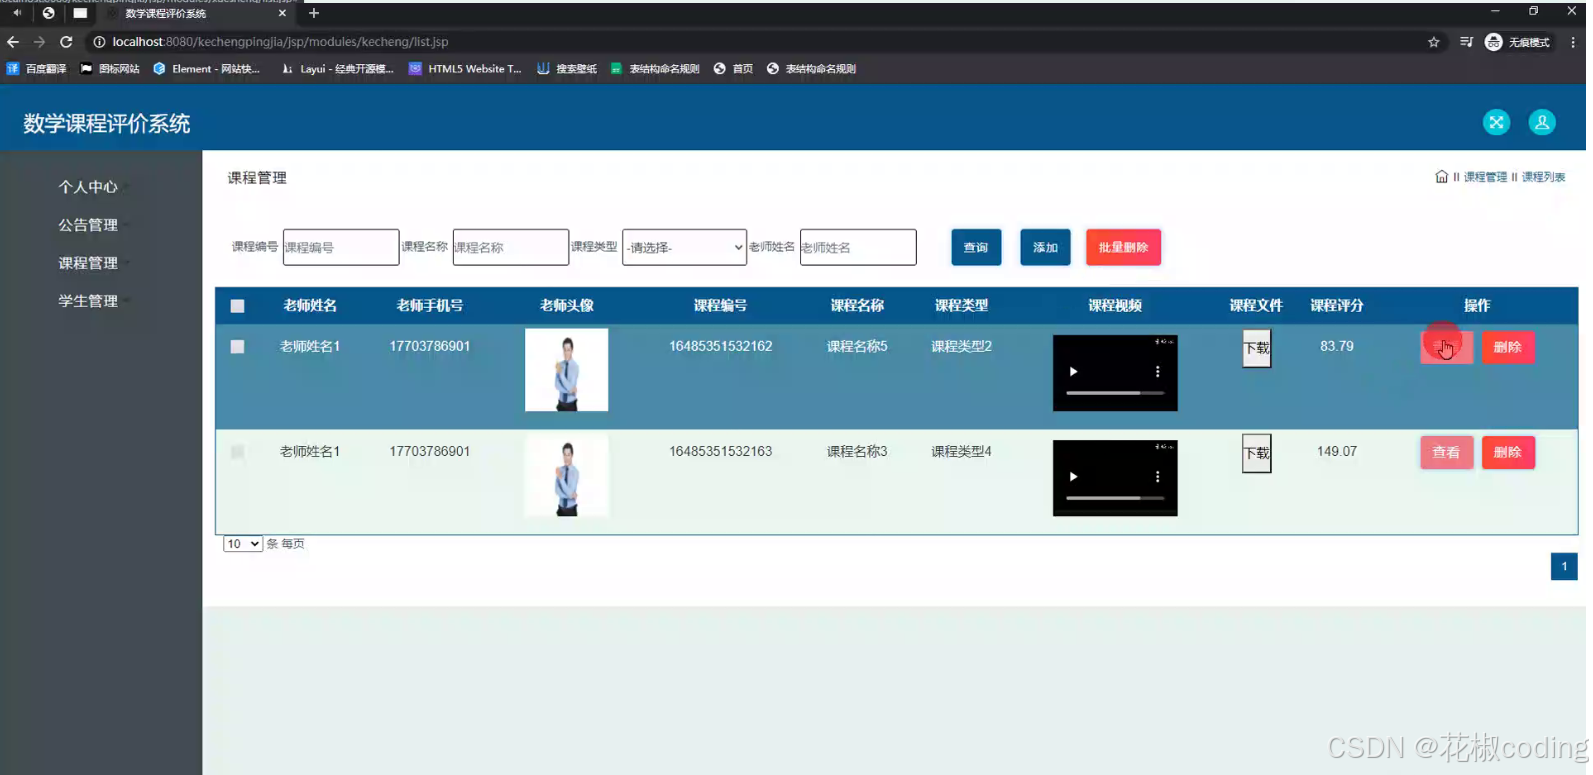Close the 数学课程评价系统 browser tab
This screenshot has width=1593, height=775.
coord(282,14)
